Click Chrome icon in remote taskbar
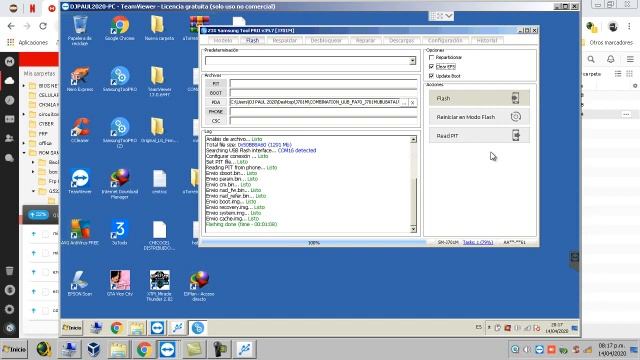Image resolution: width=640 pixels, height=360 pixels. (x=117, y=328)
